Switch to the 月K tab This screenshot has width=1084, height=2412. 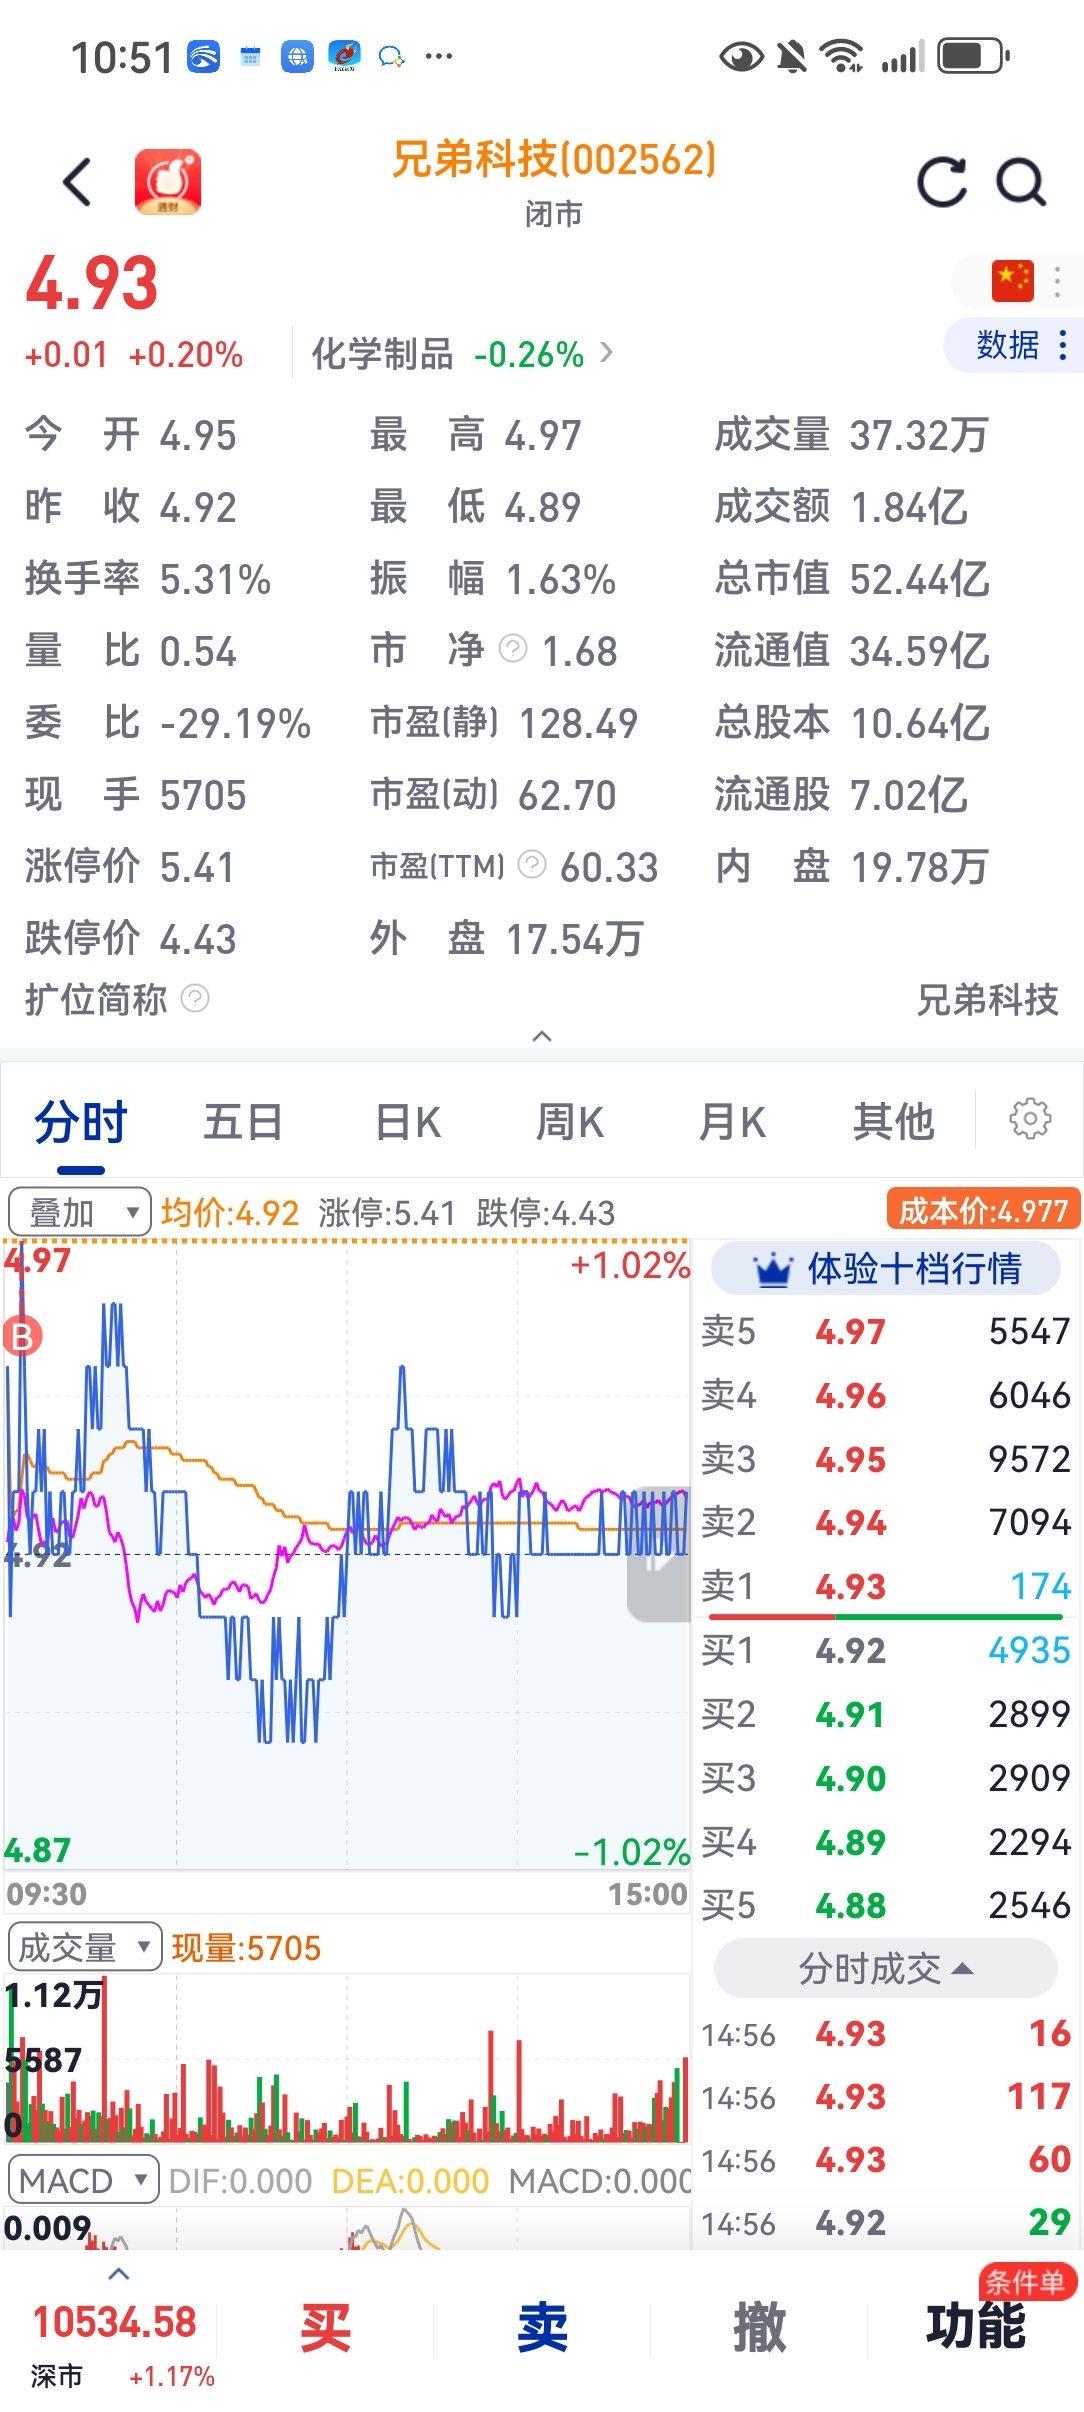732,1122
